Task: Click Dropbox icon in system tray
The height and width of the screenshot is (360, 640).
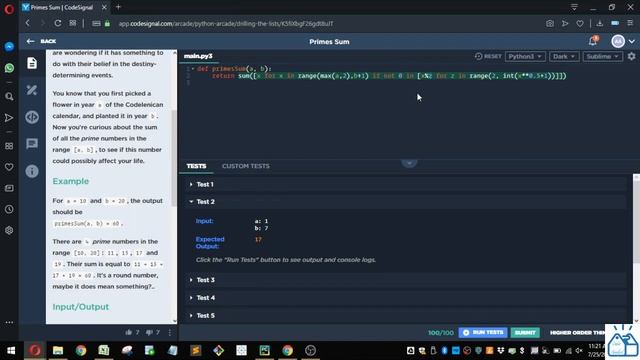Action: tap(500, 351)
